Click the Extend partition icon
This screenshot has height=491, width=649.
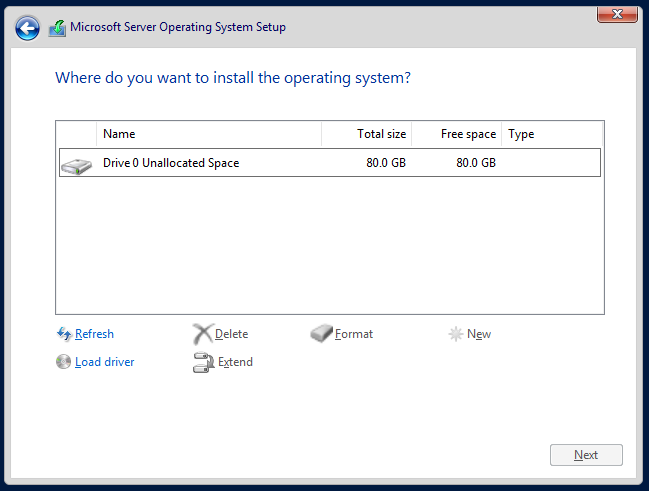pyautogui.click(x=203, y=362)
